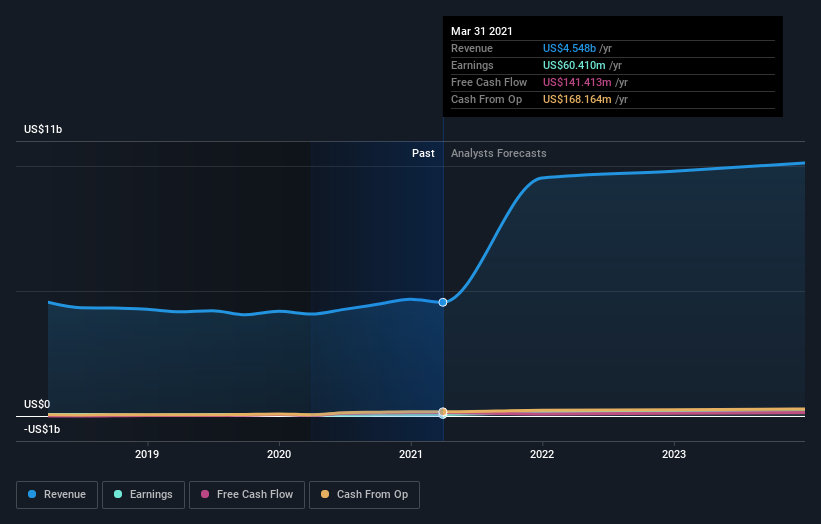This screenshot has width=821, height=524.
Task: Click the US$168.164m cash from op value
Action: (577, 99)
